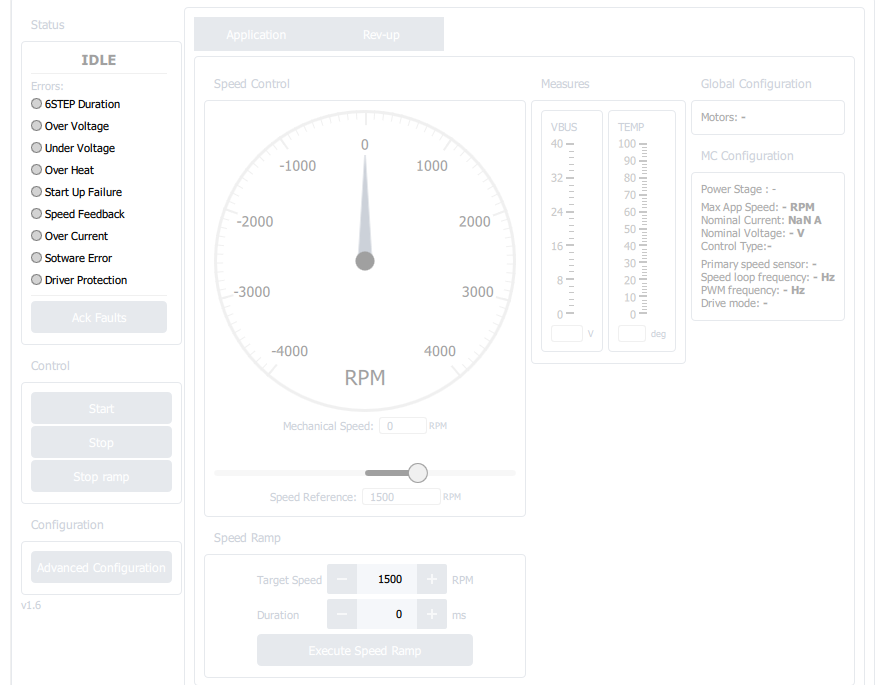
Task: Increase Target Speed with plus button
Action: click(432, 579)
